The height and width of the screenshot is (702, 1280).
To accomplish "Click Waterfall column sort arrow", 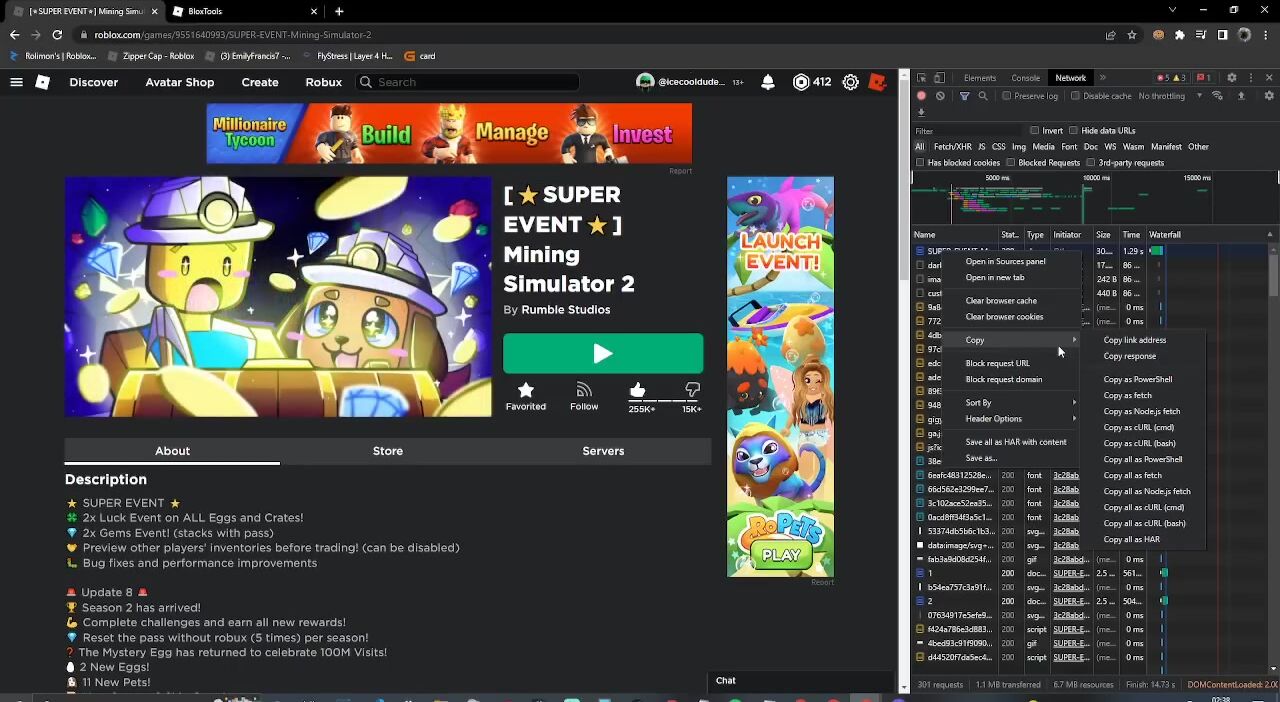I will pos(1269,234).
